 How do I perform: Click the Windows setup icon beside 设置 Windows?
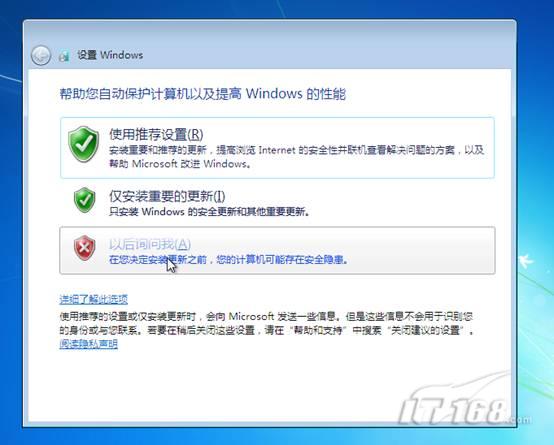[64, 55]
